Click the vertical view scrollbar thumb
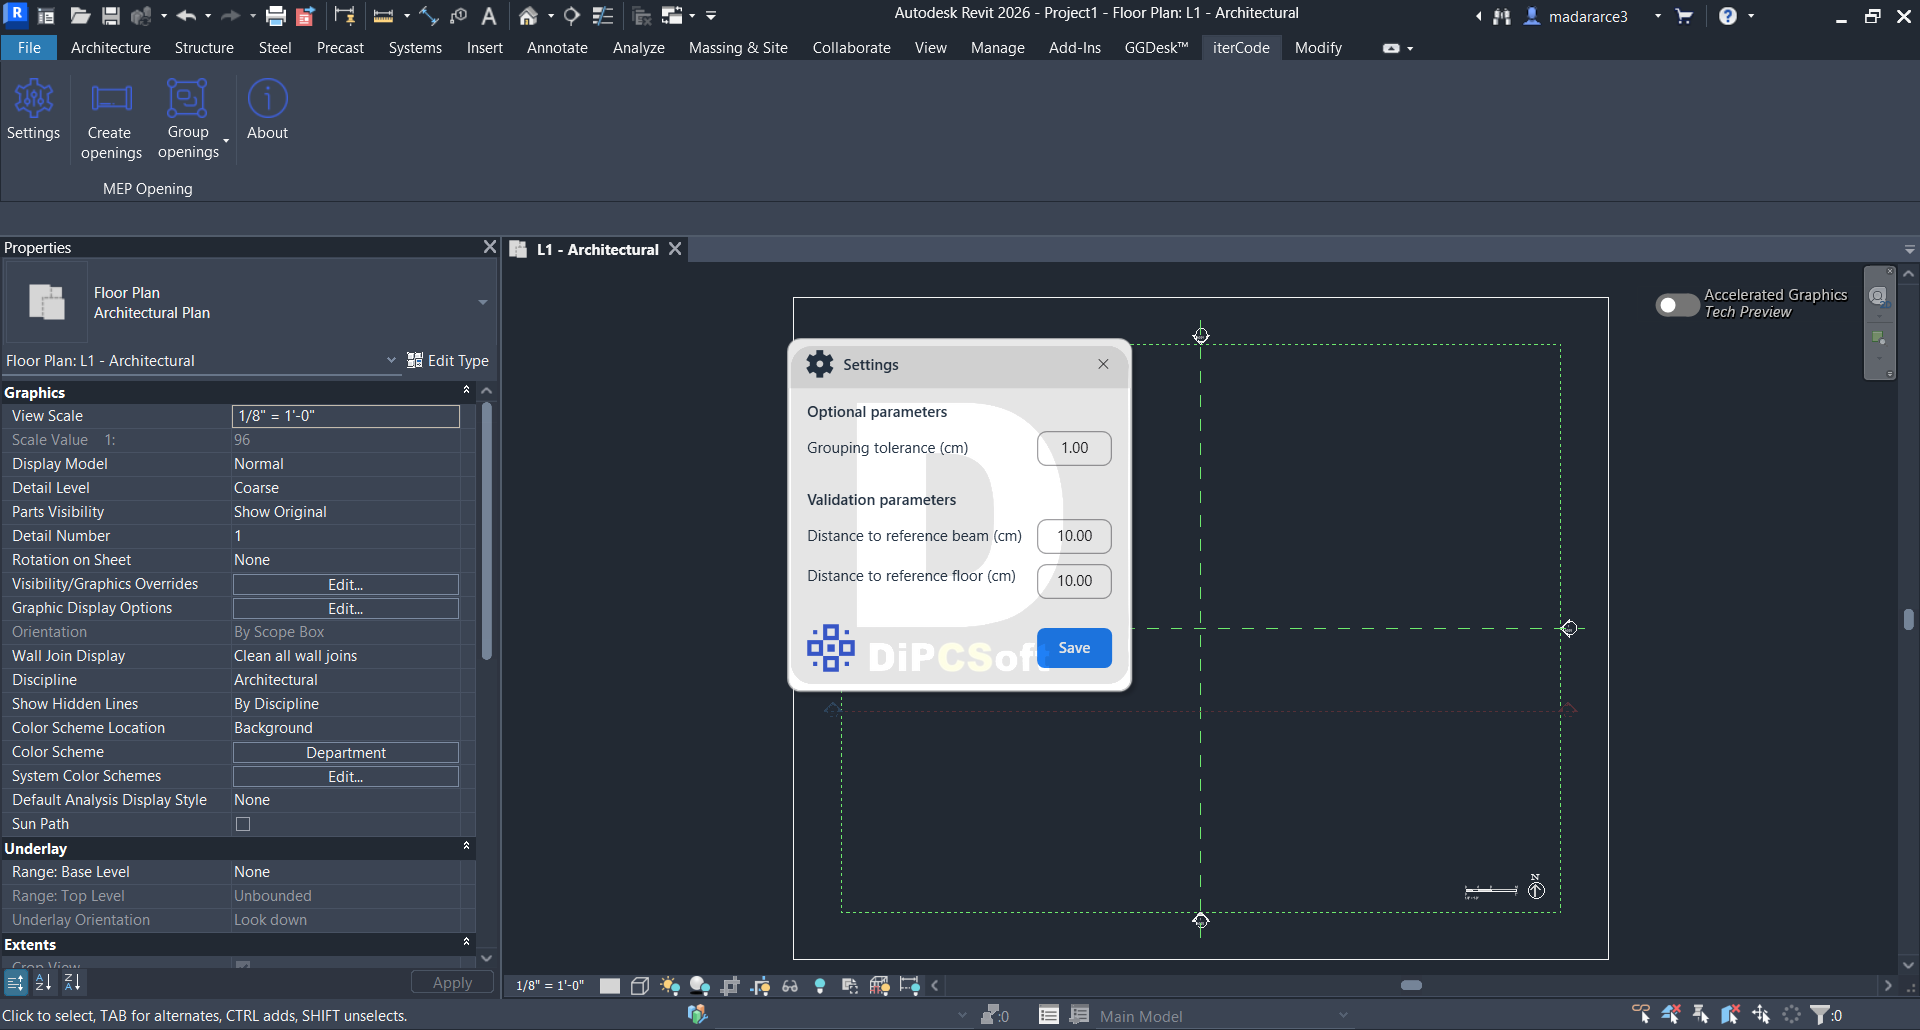Viewport: 1920px width, 1030px height. click(x=1908, y=620)
